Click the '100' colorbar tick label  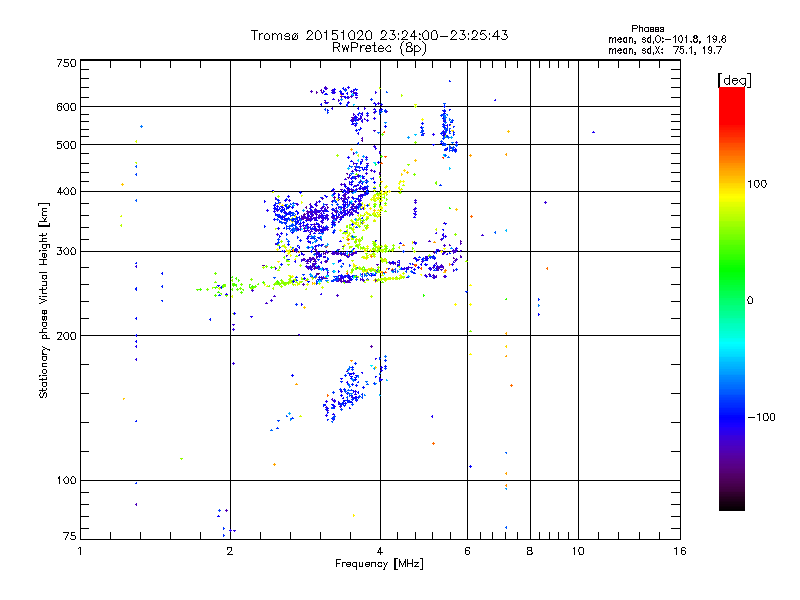757,184
